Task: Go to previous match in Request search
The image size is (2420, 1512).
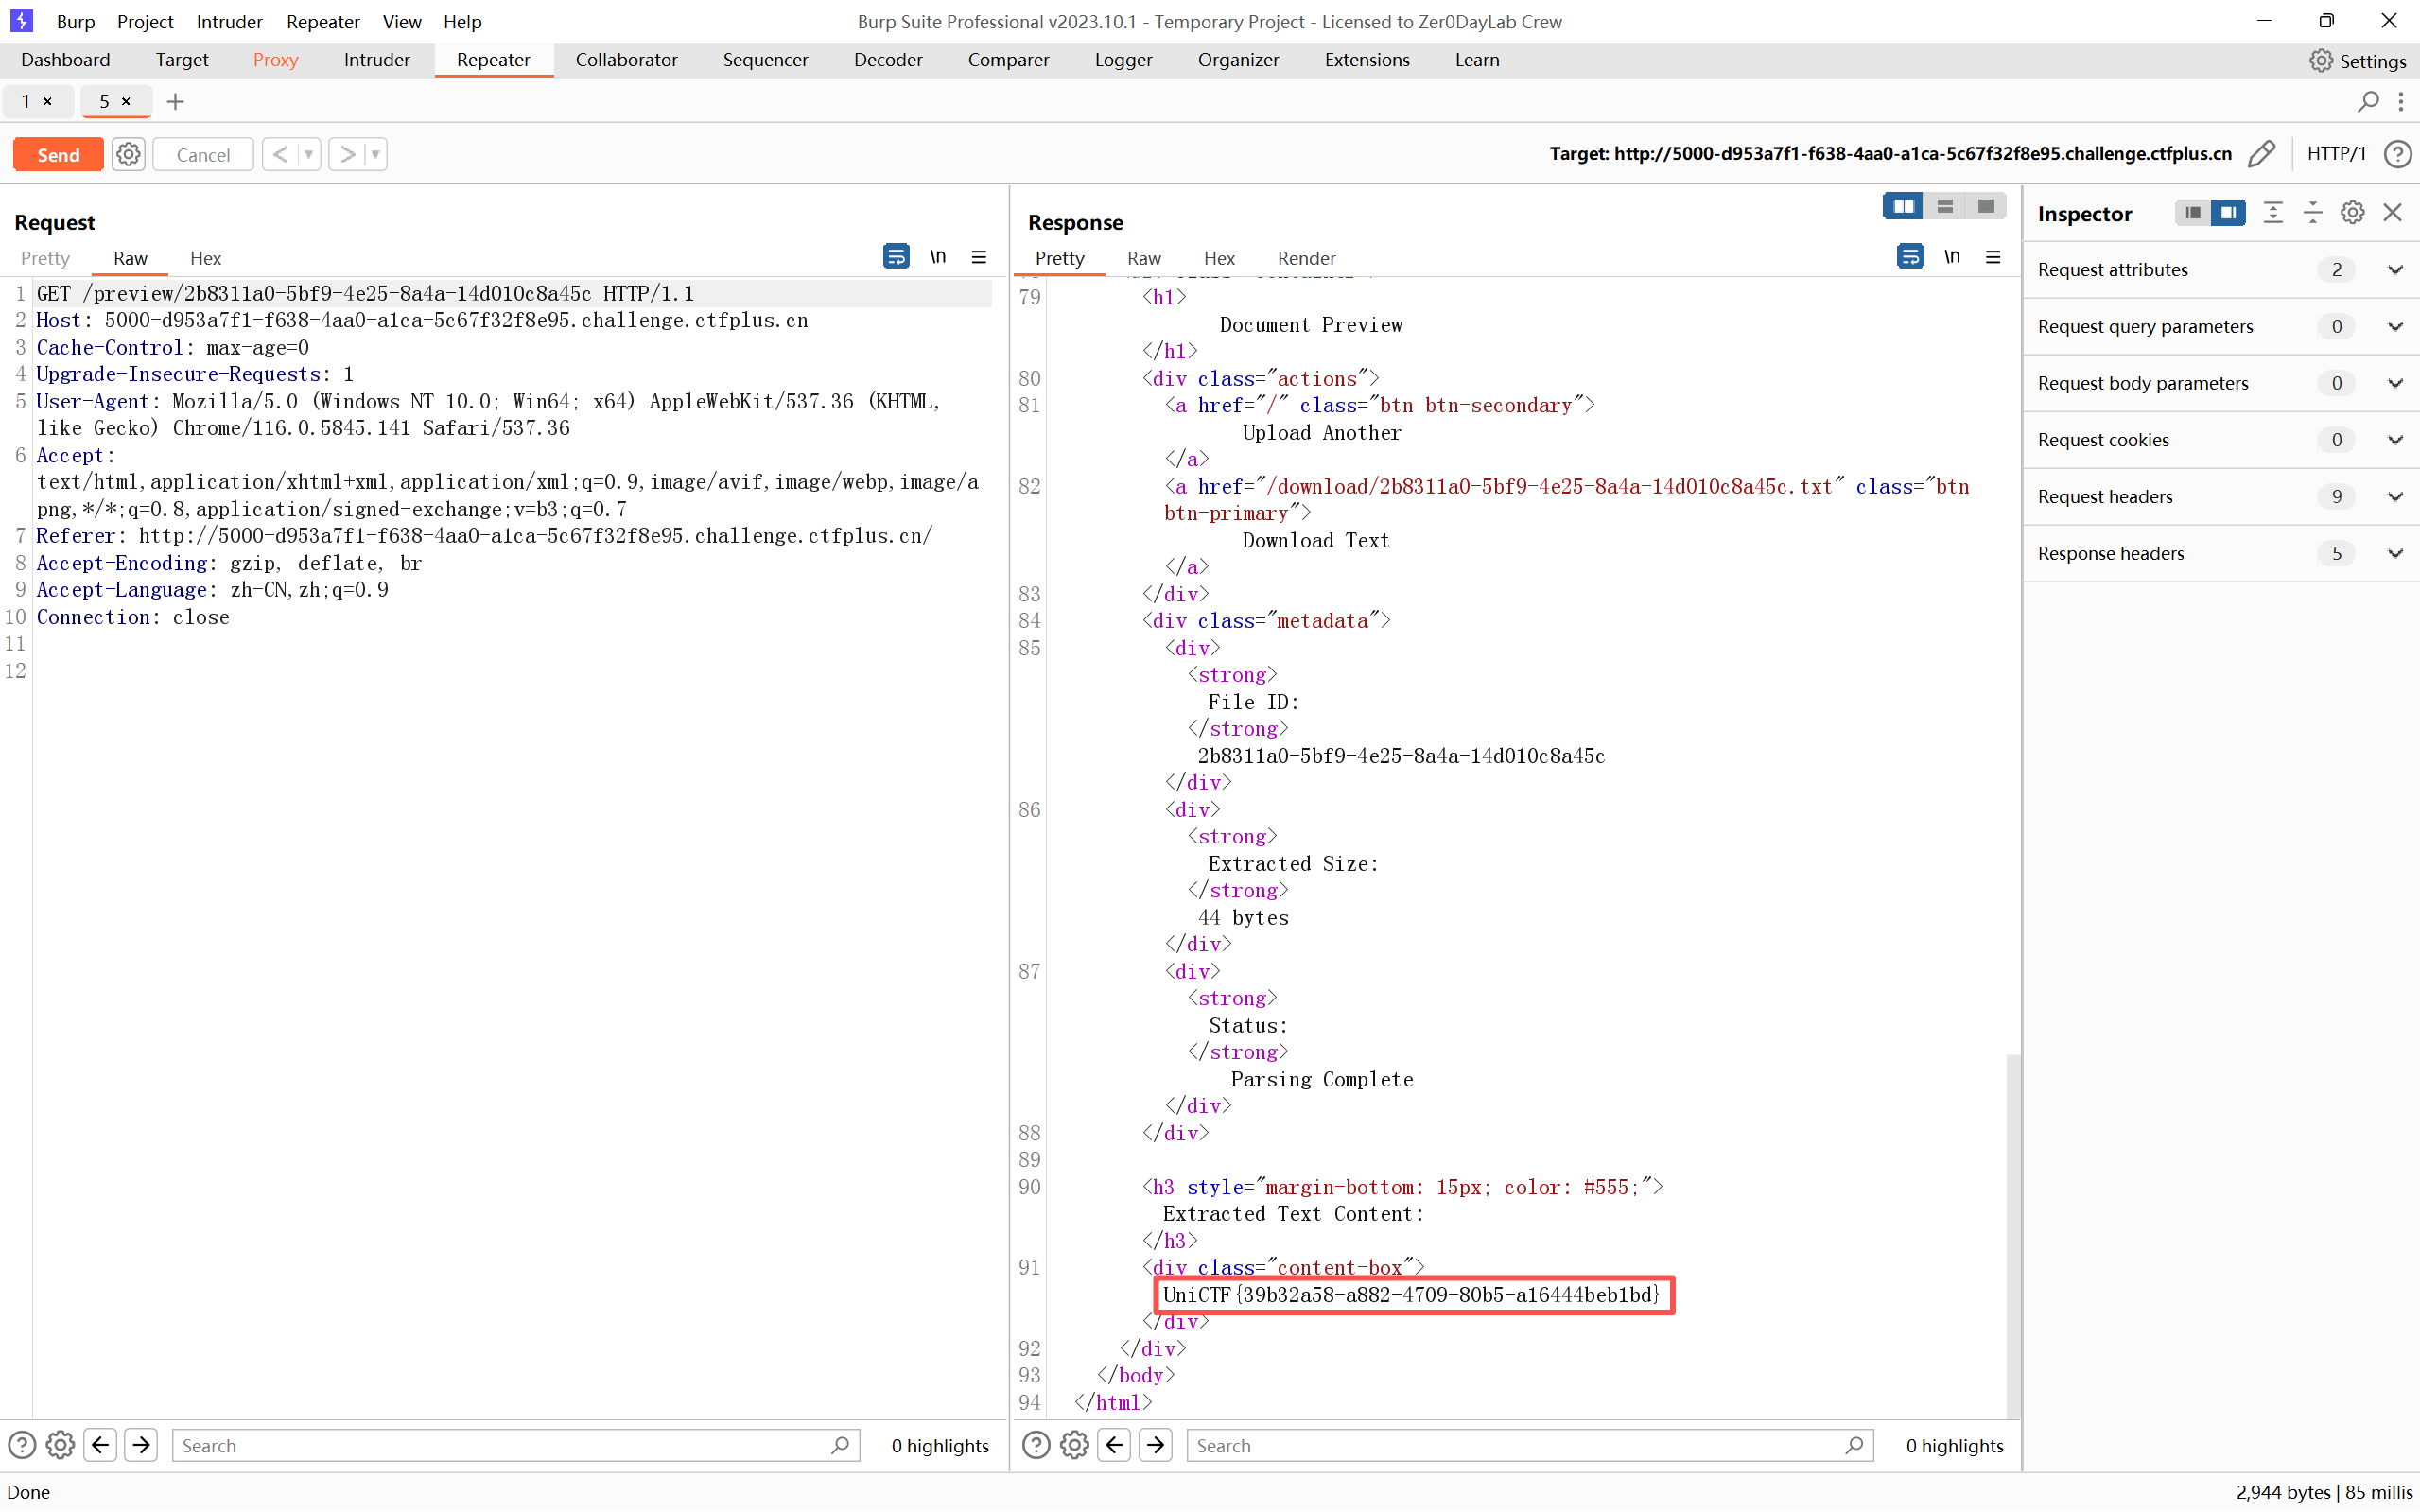Action: (100, 1445)
